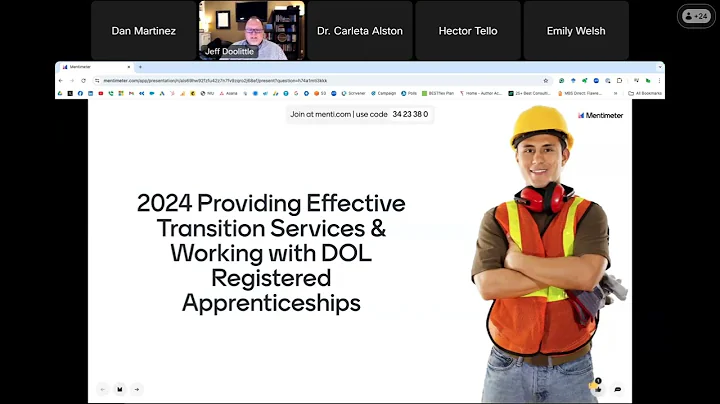The image size is (720, 404).
Task: Reload the Mentimeter page
Action: pyautogui.click(x=83, y=80)
